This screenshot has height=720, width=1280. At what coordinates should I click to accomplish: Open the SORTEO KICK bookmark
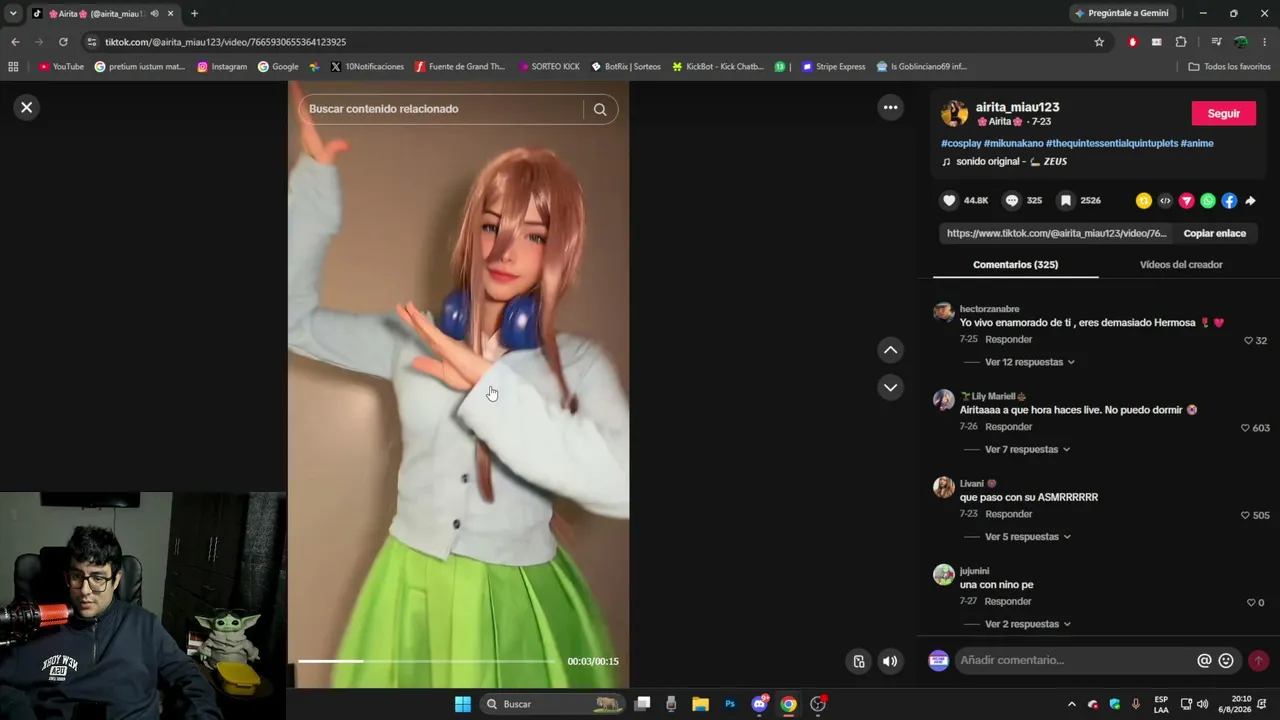click(x=549, y=67)
